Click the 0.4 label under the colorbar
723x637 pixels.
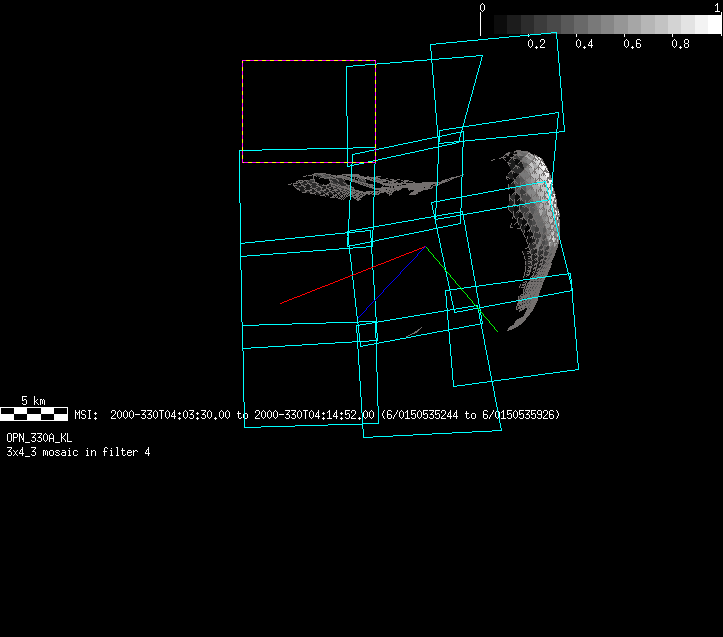click(585, 44)
